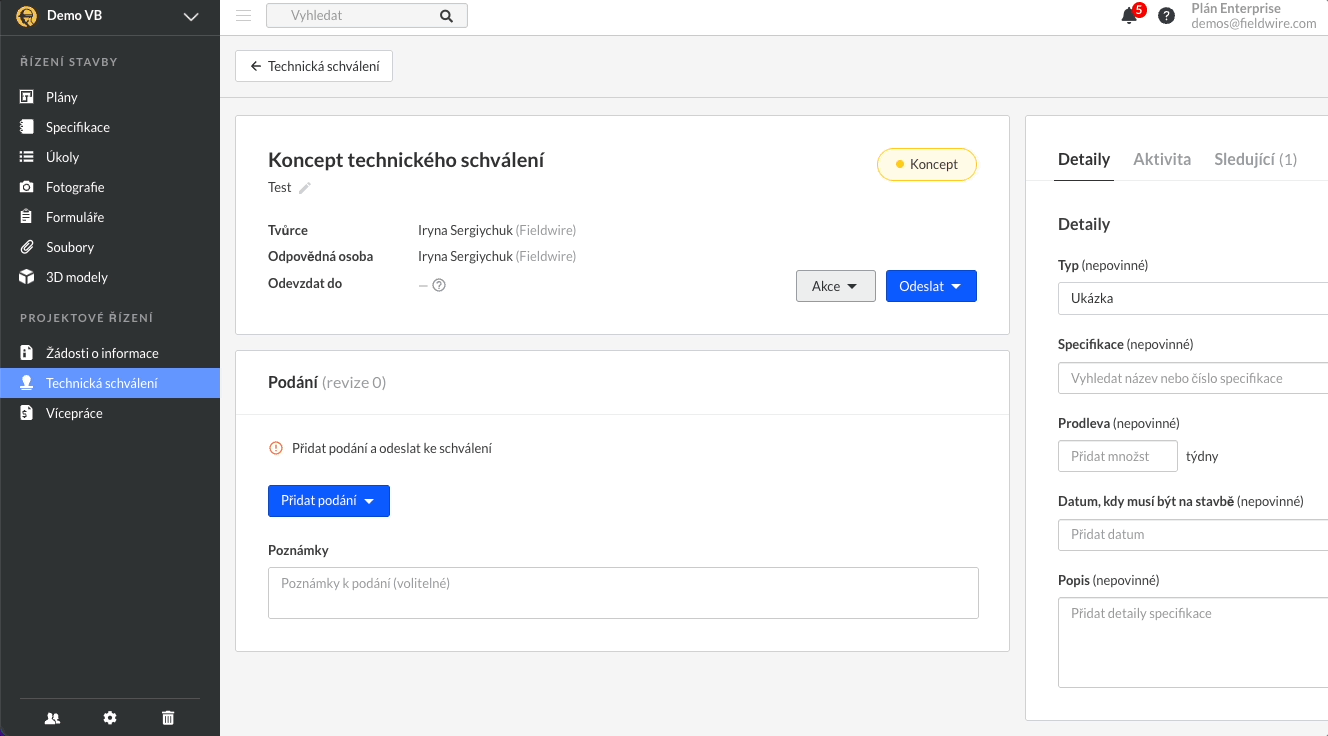Click the Demo VB project logo
This screenshot has width=1328, height=736.
pos(27,16)
